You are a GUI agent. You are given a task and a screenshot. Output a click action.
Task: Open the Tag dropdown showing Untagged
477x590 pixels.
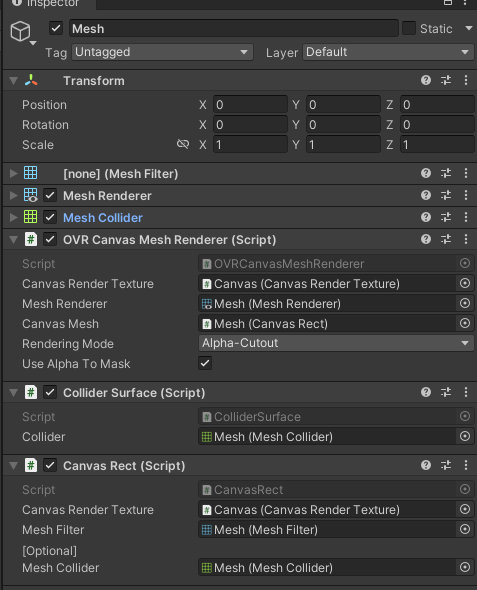coord(162,52)
